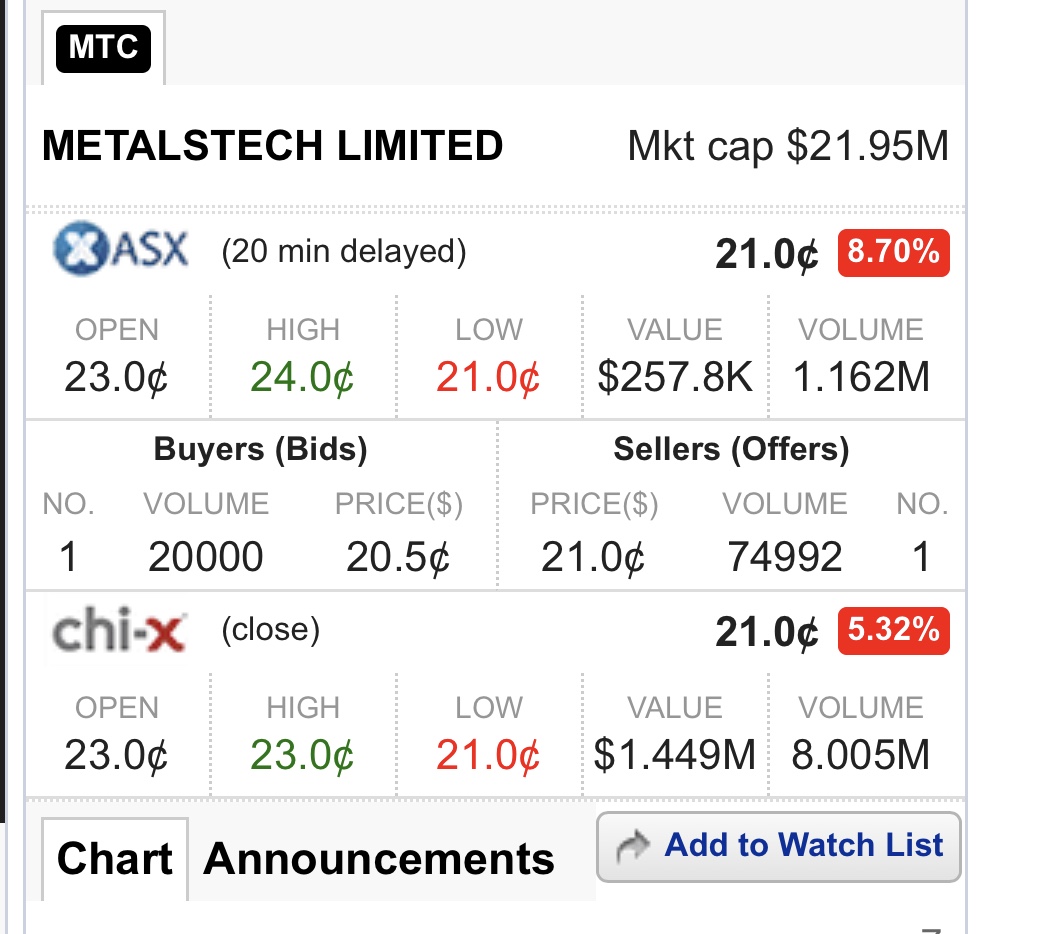Click seller volume 74992
Image resolution: width=1046 pixels, height=934 pixels.
click(784, 557)
